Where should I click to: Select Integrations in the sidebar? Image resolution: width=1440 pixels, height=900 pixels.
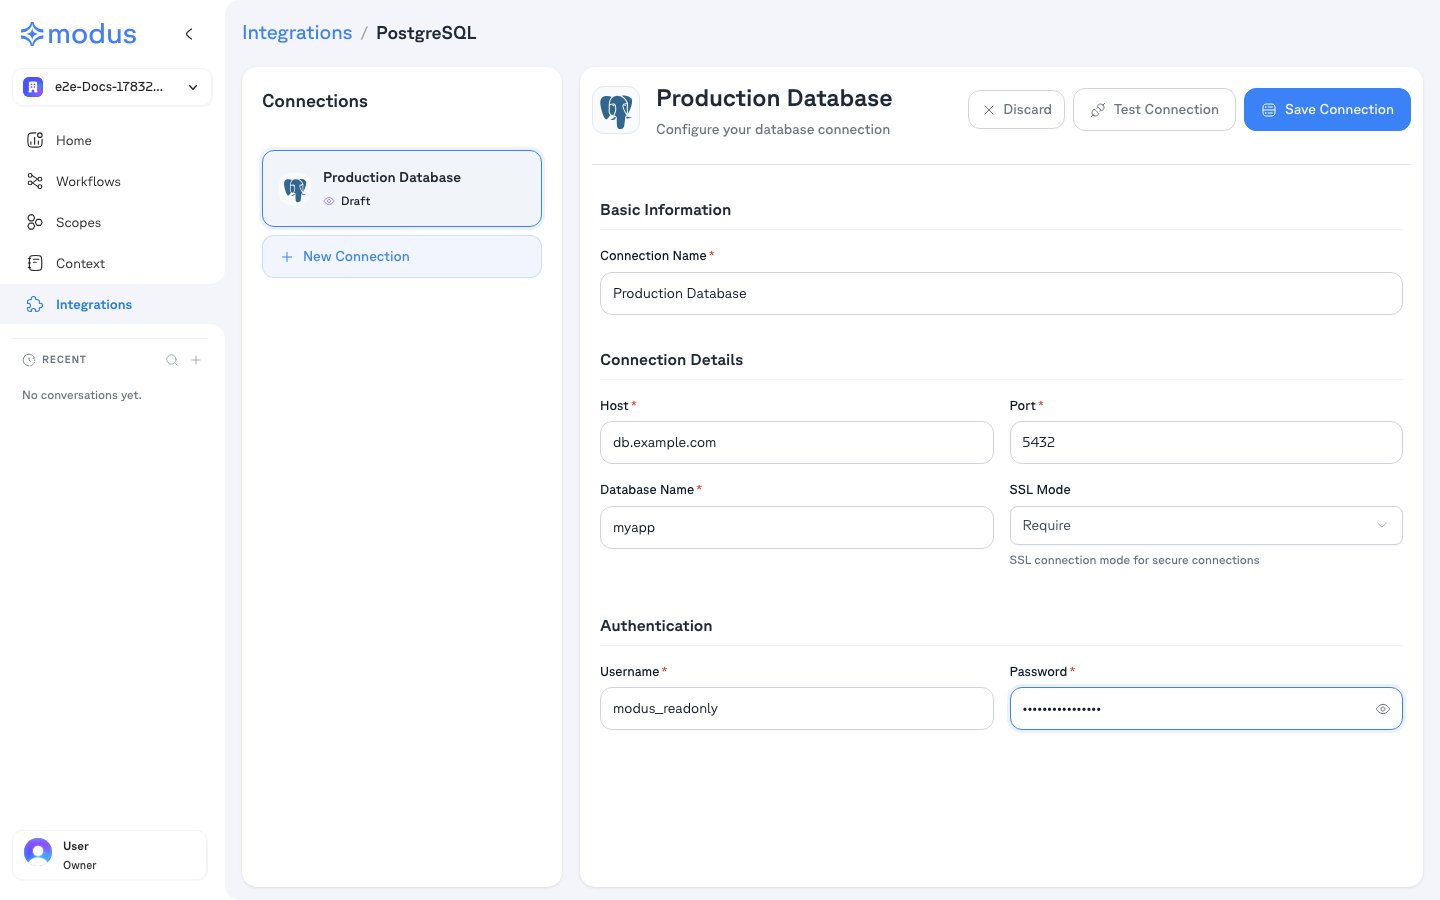(112, 304)
